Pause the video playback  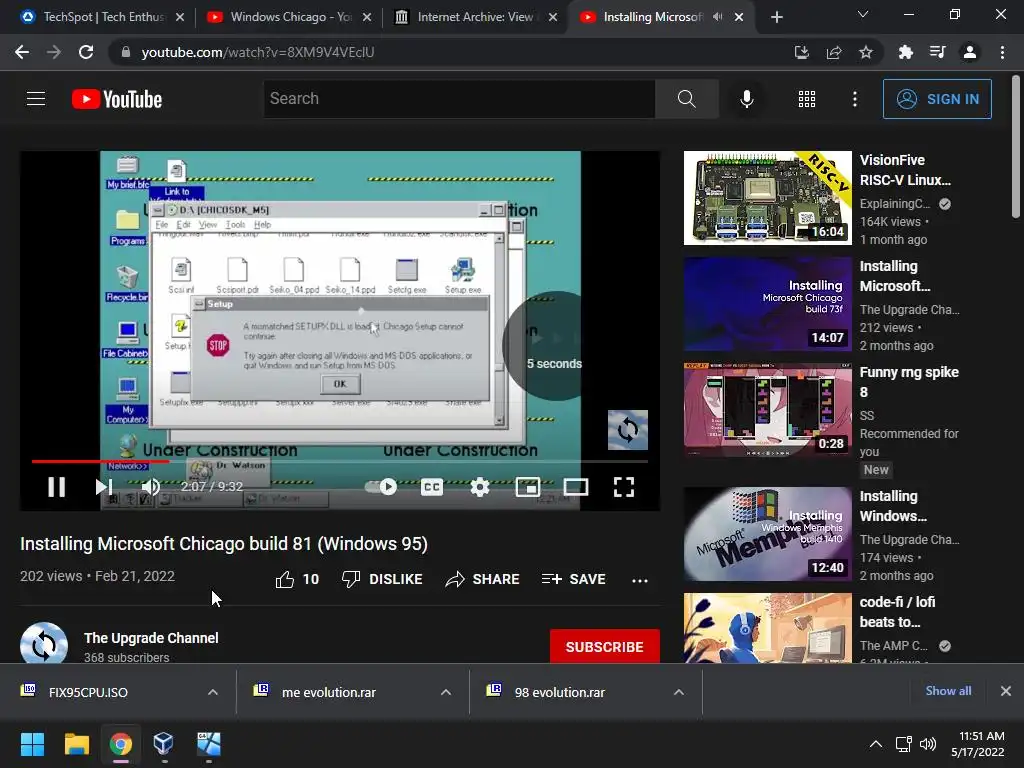(x=56, y=487)
